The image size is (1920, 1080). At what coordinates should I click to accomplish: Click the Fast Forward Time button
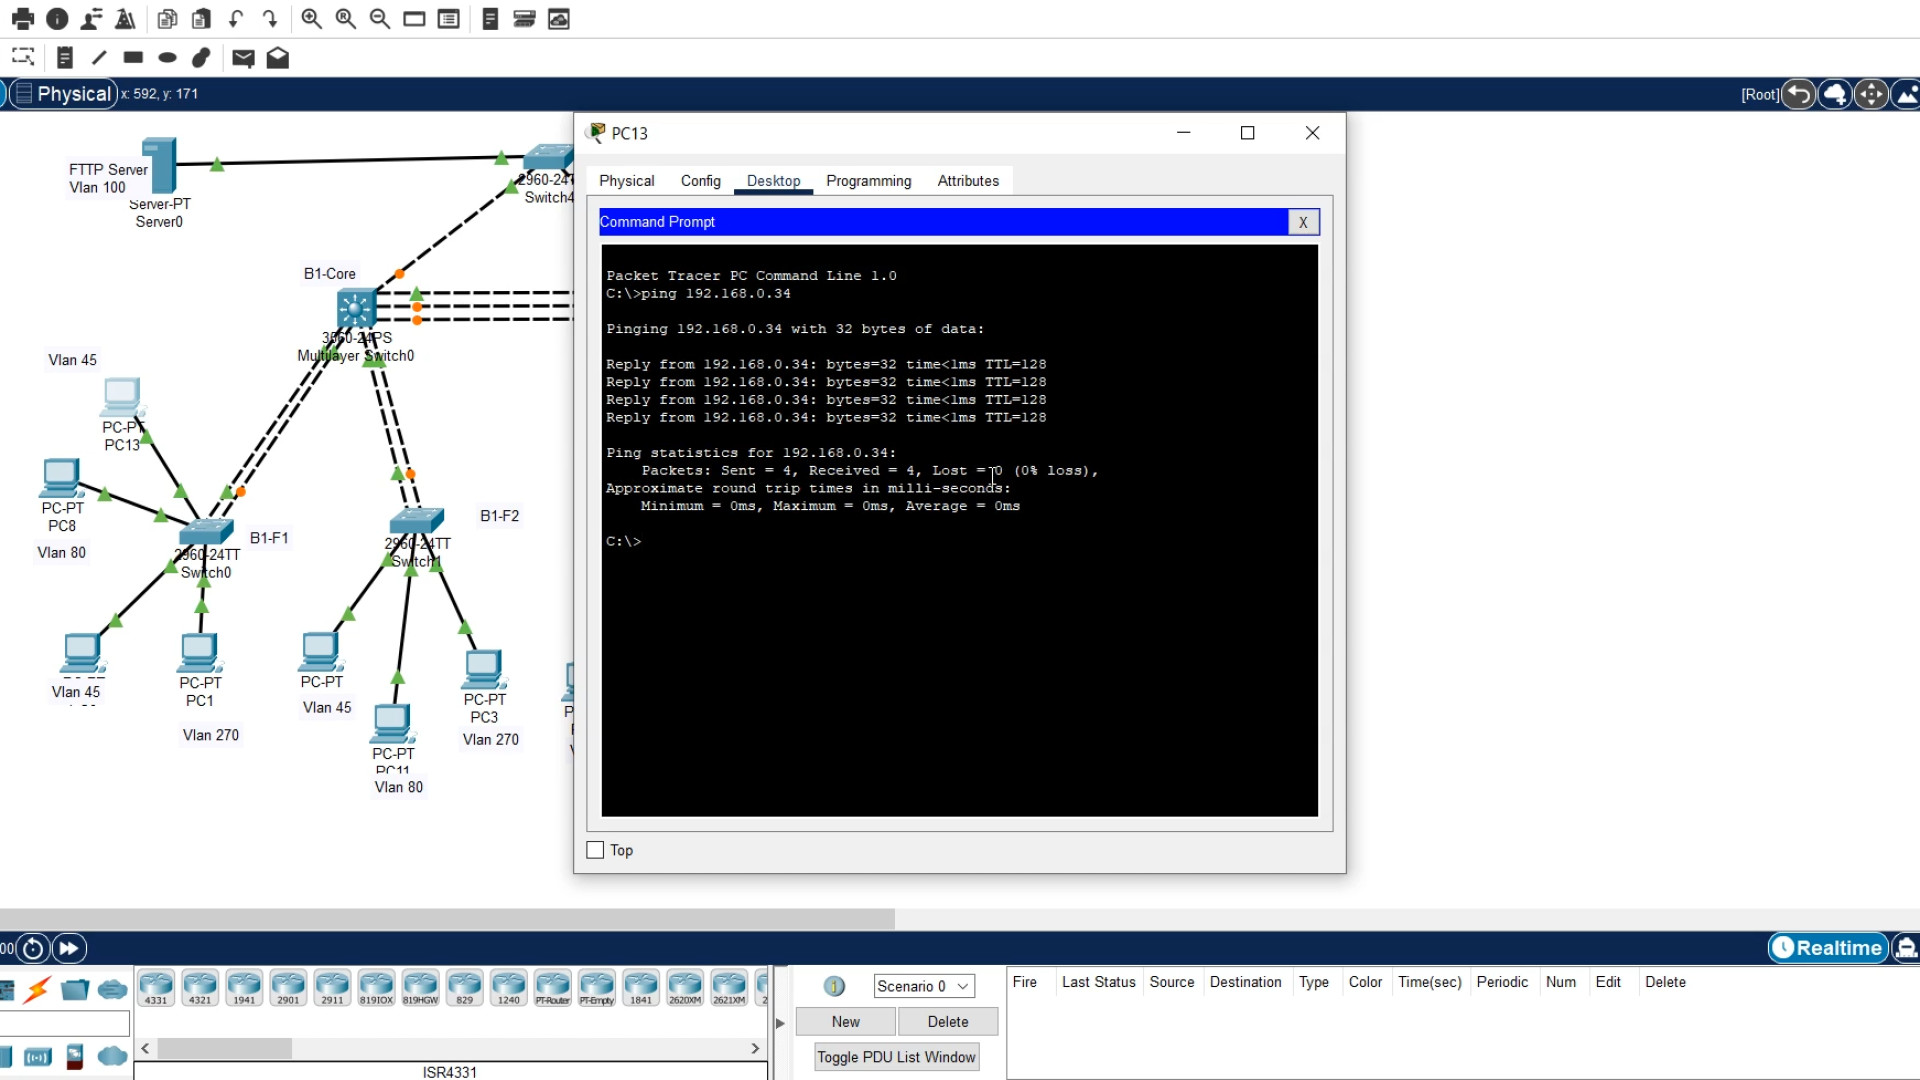coord(69,948)
